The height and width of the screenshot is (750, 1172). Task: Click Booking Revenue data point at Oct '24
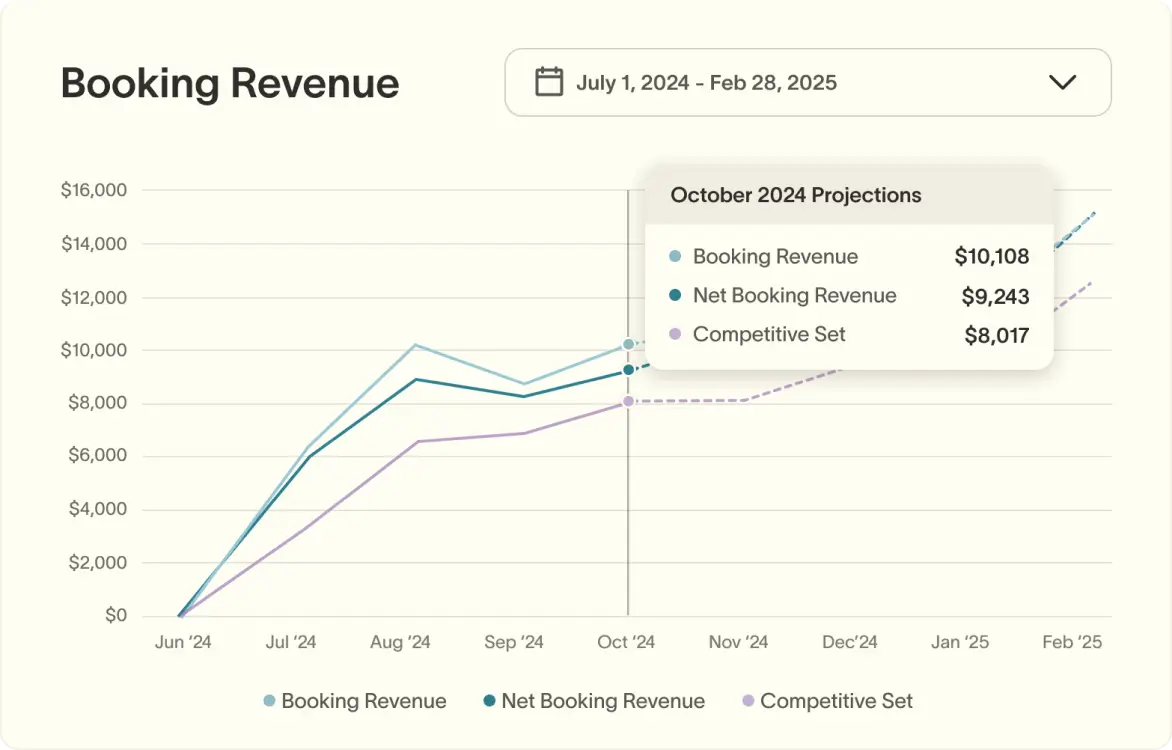point(628,344)
